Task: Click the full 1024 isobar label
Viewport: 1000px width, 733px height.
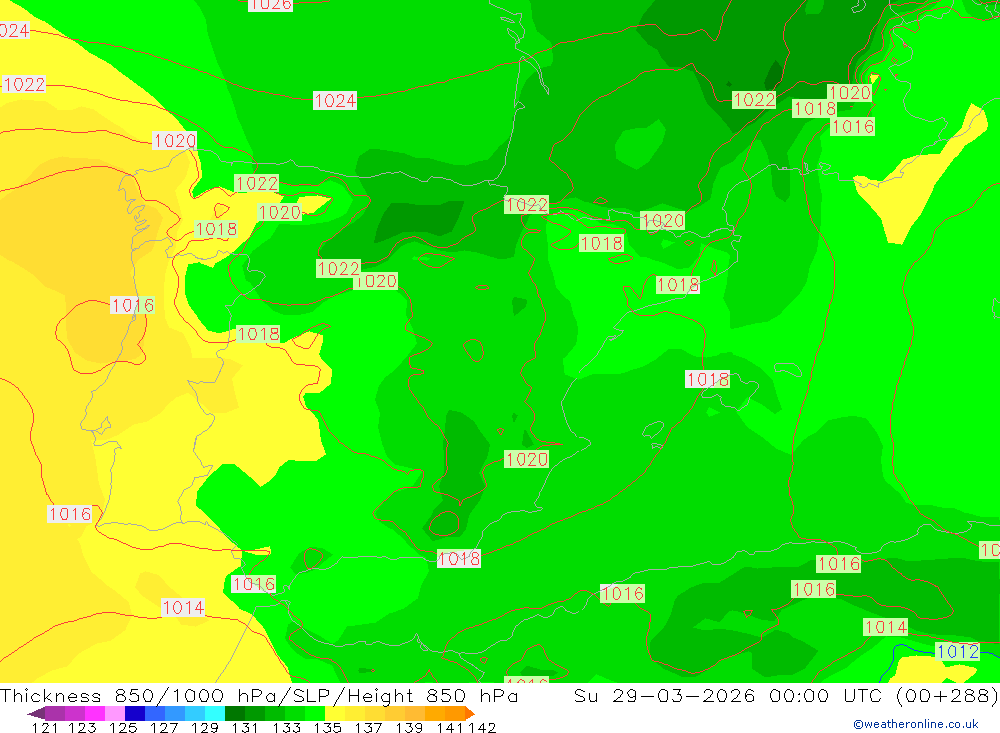Action: (335, 101)
